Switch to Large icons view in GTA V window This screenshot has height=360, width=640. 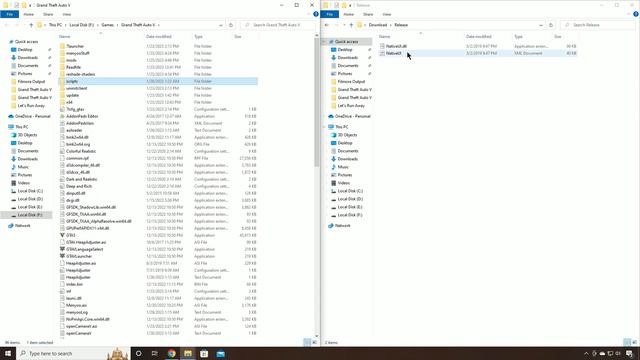[314, 342]
